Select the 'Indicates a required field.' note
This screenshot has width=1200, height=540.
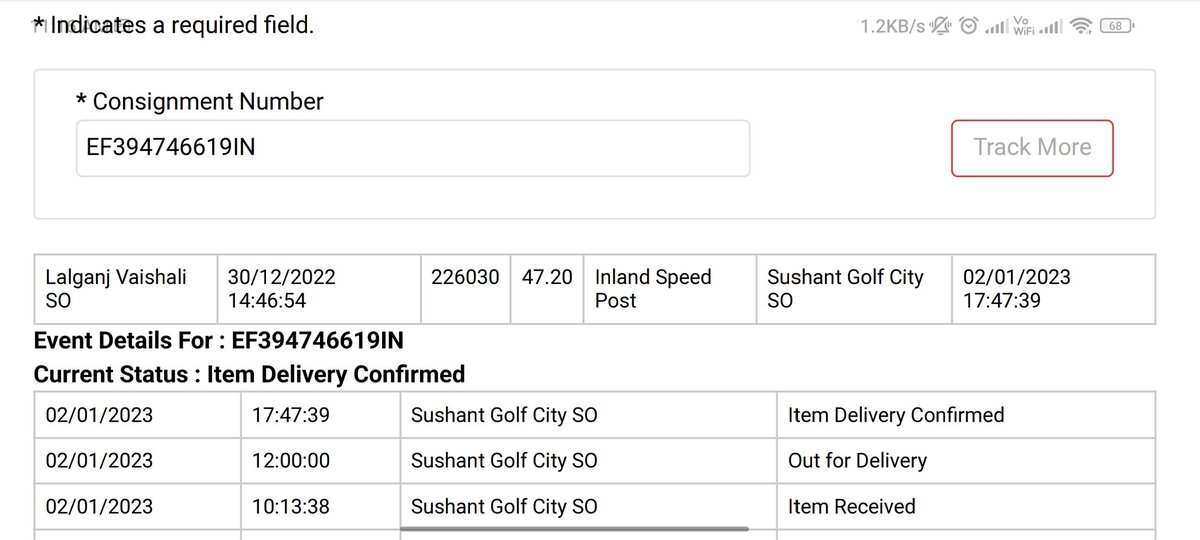coord(182,26)
